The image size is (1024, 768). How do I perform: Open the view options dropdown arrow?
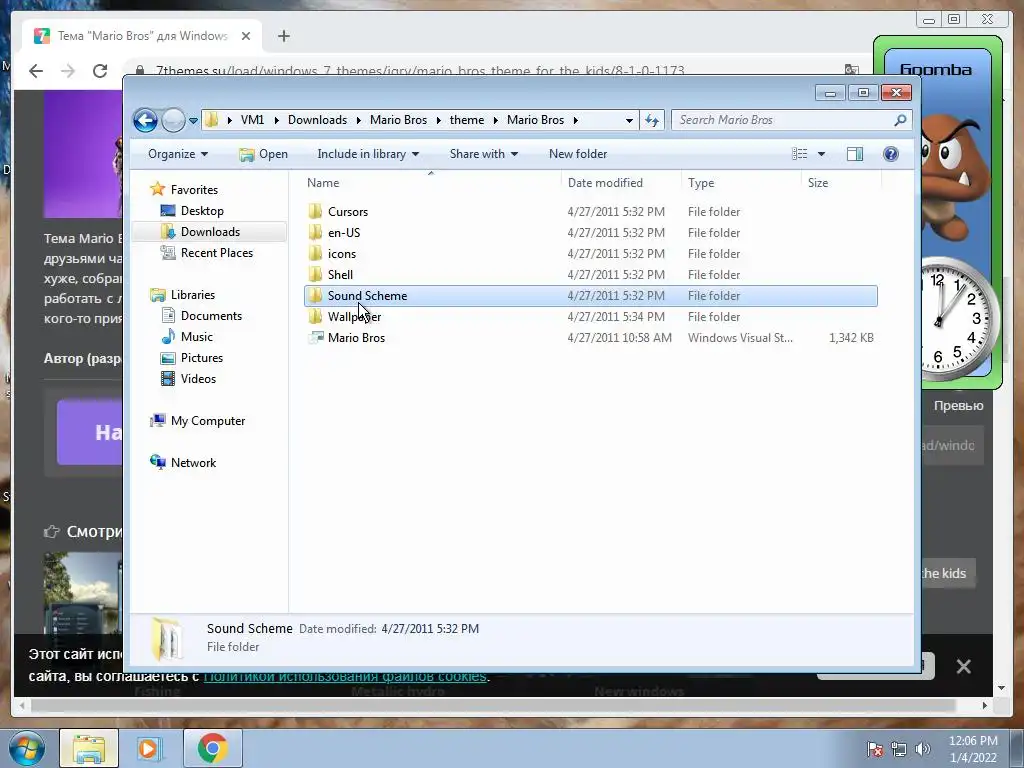tap(822, 154)
